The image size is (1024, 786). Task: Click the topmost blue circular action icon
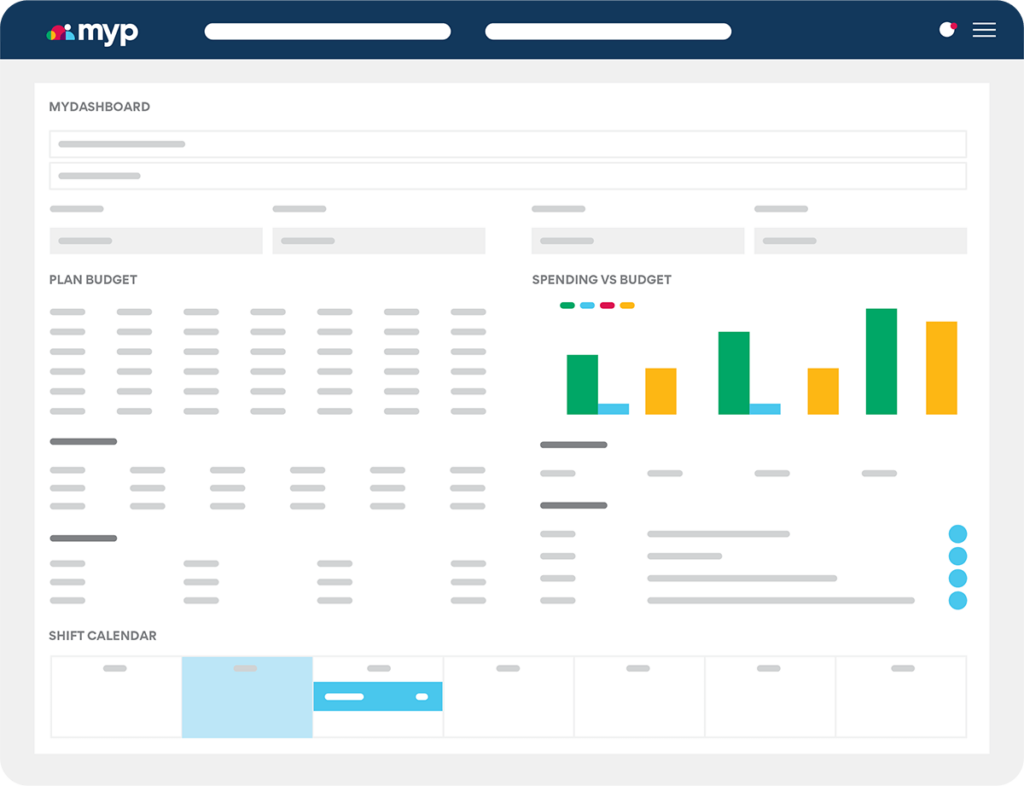[957, 533]
